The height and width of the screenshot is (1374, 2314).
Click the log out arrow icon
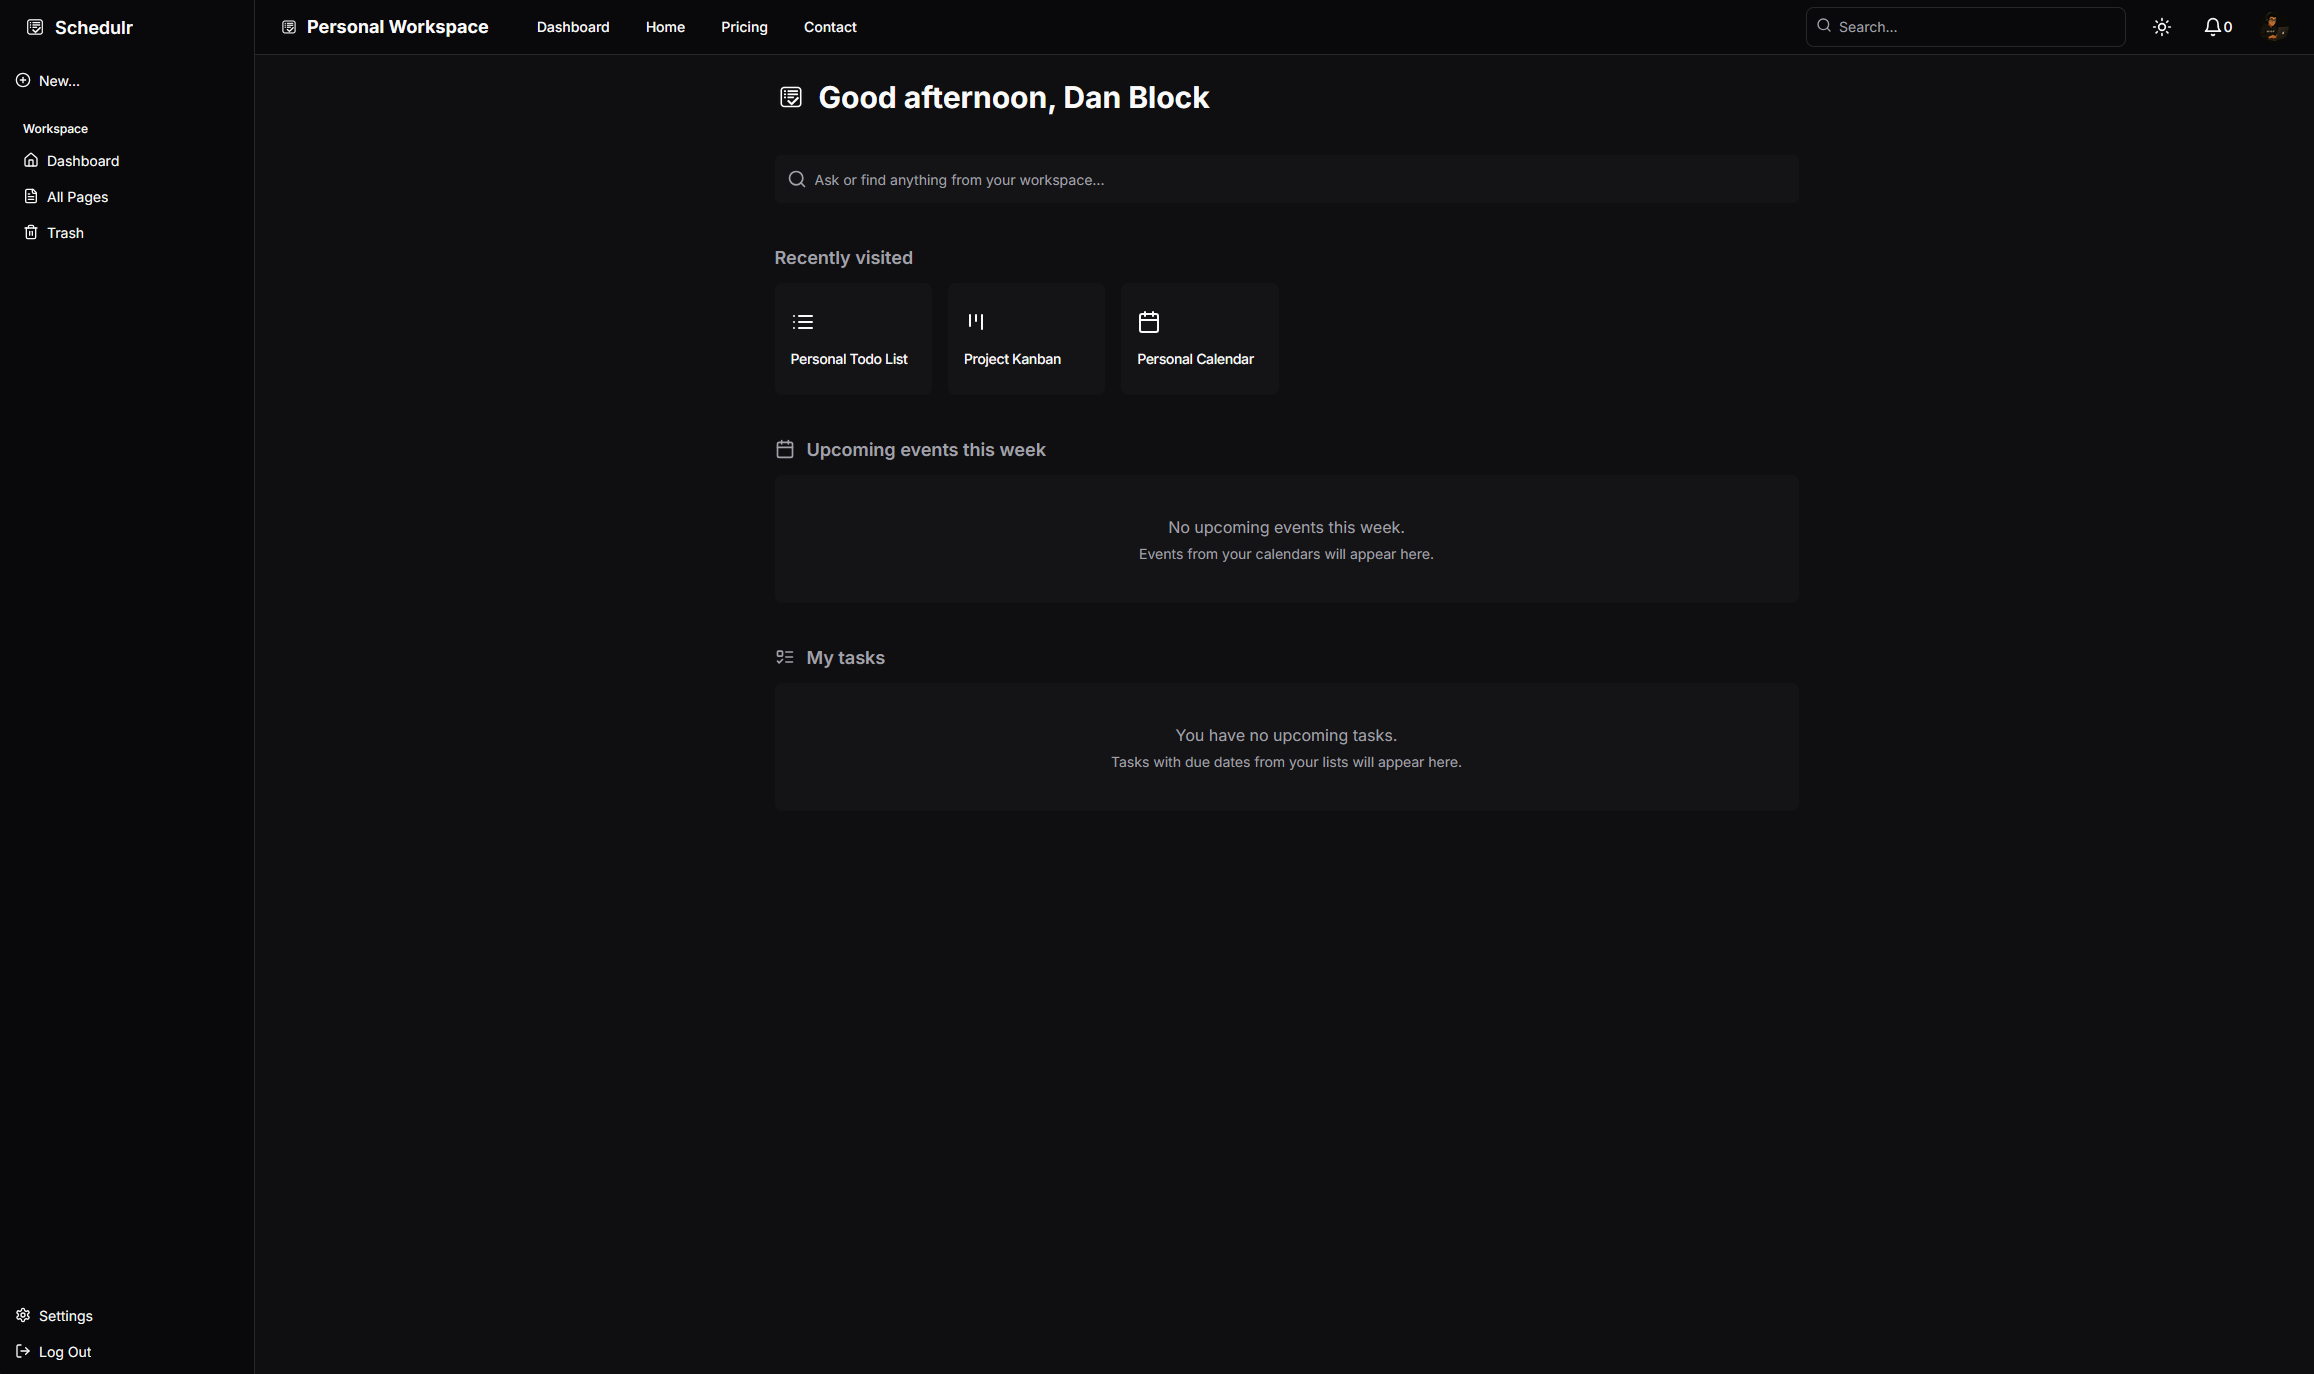[23, 1351]
